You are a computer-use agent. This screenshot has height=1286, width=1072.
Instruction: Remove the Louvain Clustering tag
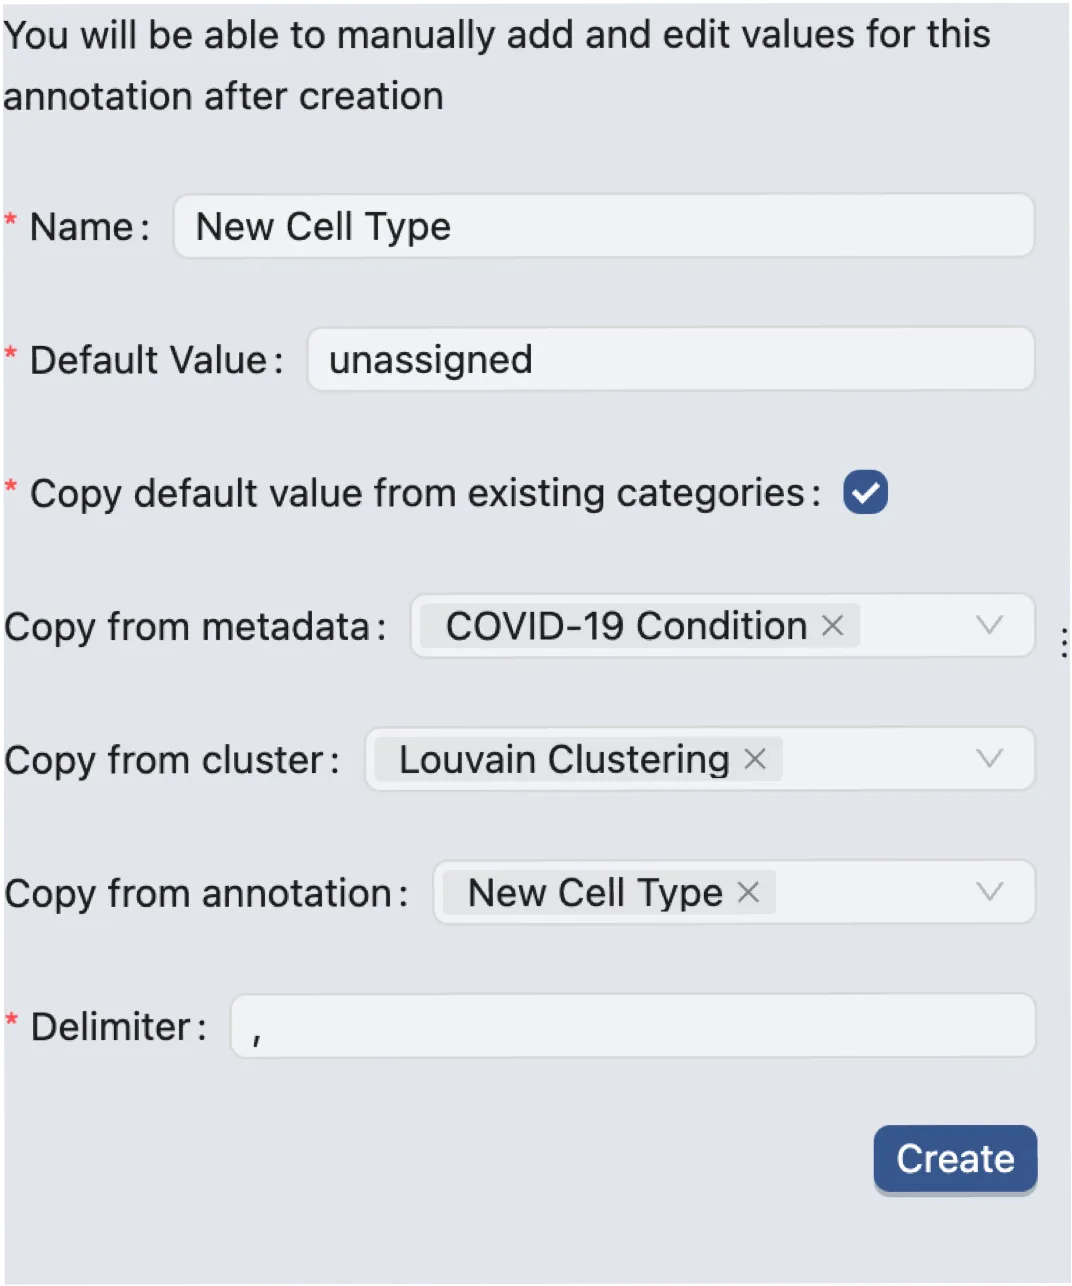[754, 758]
